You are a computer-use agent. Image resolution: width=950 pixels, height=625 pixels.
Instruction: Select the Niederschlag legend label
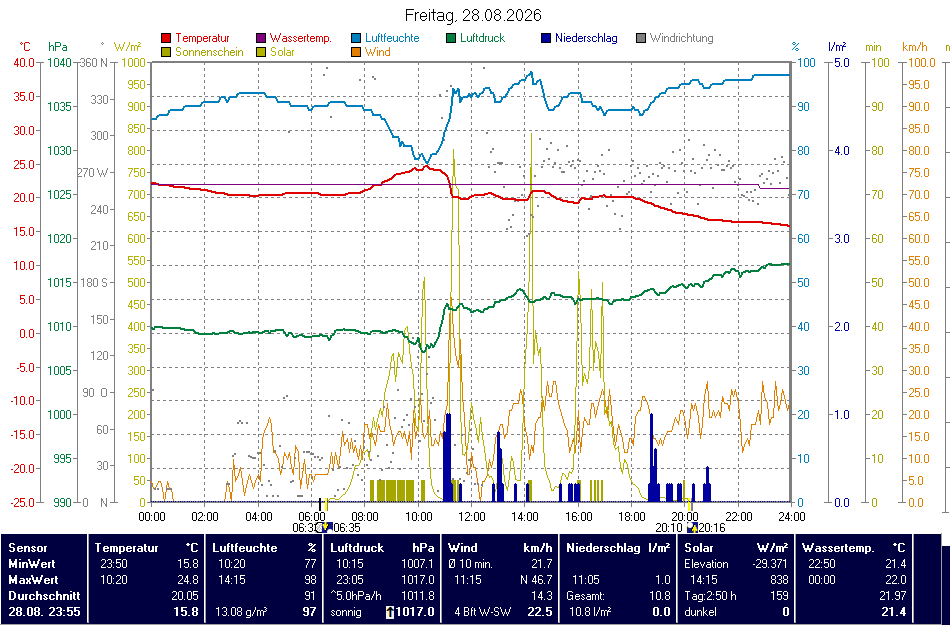[586, 38]
